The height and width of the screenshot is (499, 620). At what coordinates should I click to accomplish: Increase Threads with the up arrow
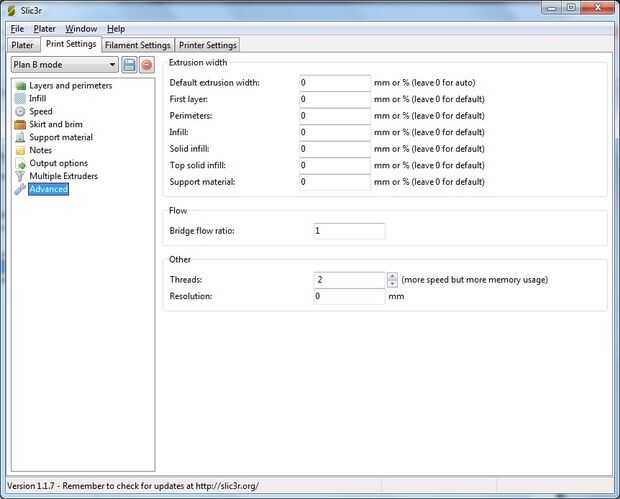pyautogui.click(x=392, y=276)
